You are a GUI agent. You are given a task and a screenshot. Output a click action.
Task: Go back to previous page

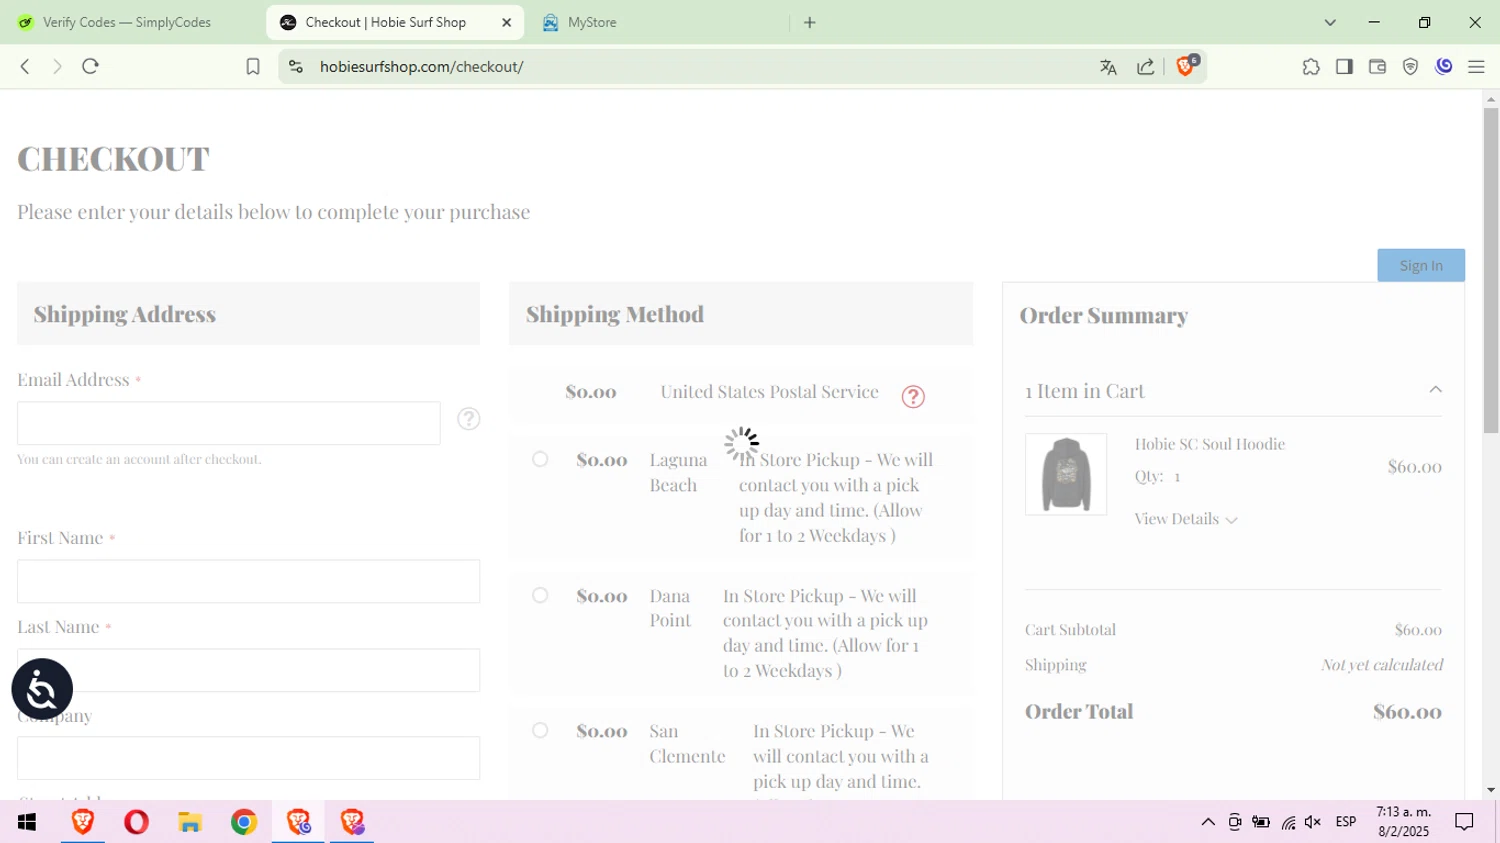pyautogui.click(x=25, y=66)
